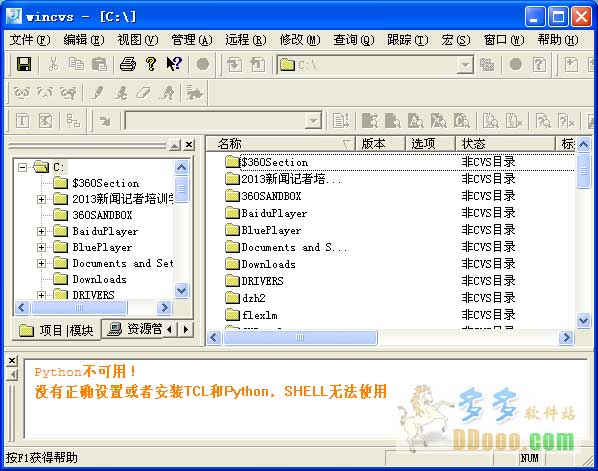
Task: Select $360Section folder in file list
Action: click(275, 162)
